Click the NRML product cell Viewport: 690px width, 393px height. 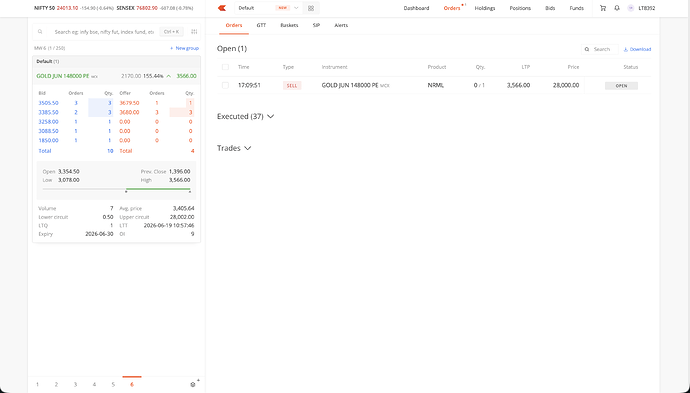tap(436, 85)
